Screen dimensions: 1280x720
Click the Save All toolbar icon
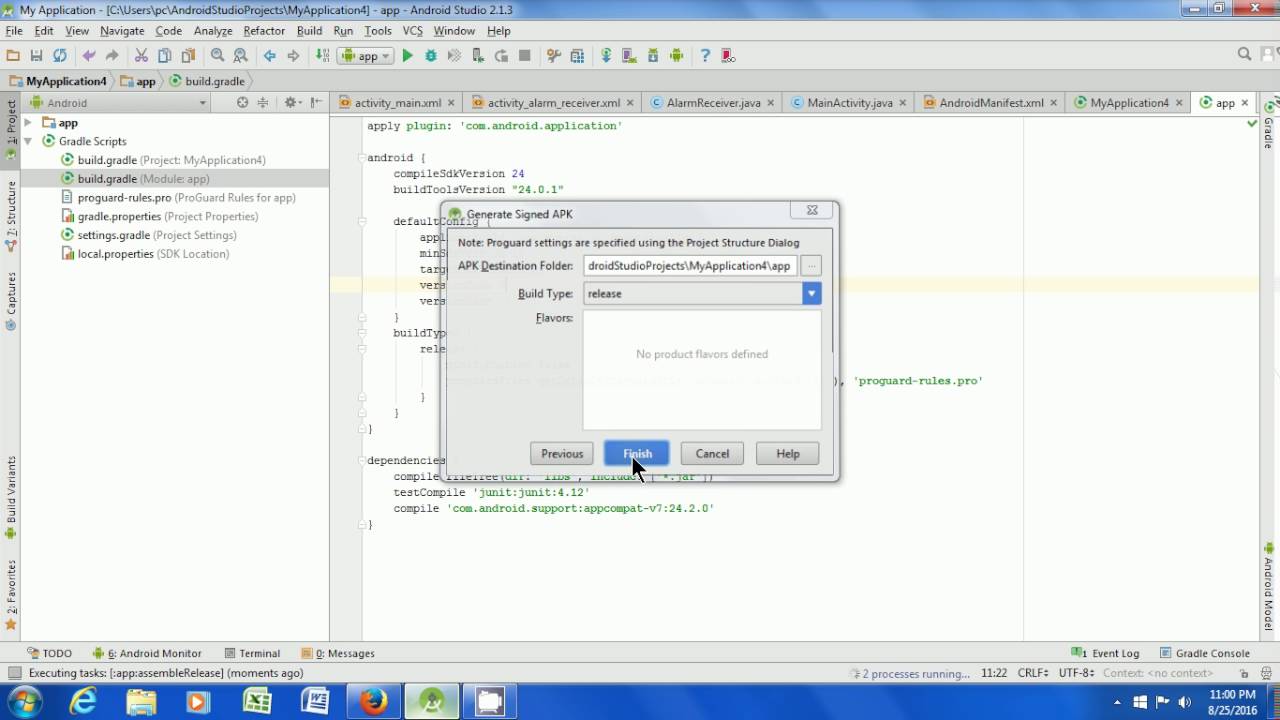36,56
